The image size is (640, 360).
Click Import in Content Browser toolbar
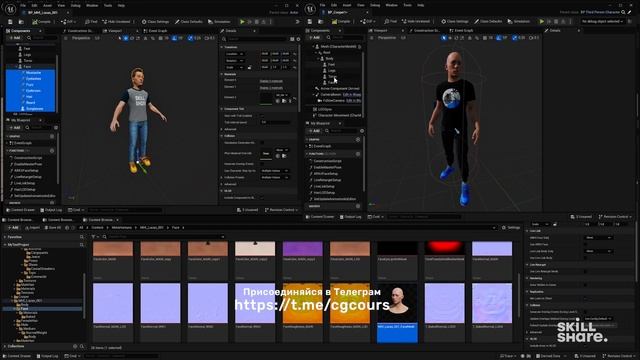coord(31,227)
